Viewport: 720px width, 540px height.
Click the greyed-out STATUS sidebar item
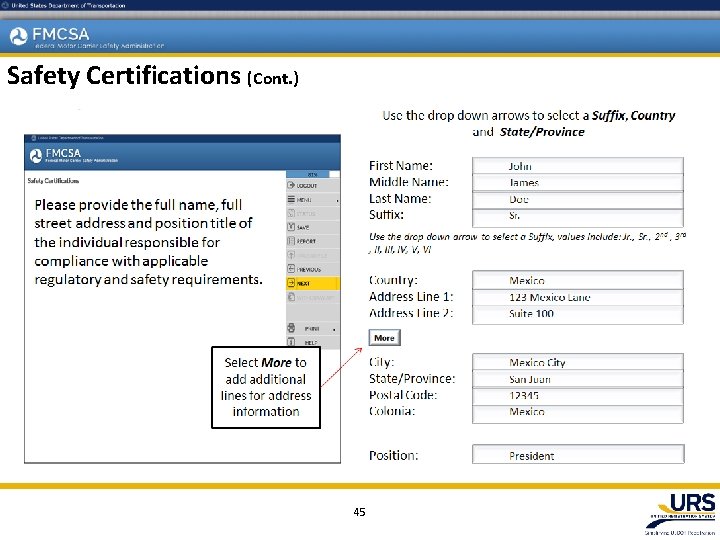click(x=312, y=214)
